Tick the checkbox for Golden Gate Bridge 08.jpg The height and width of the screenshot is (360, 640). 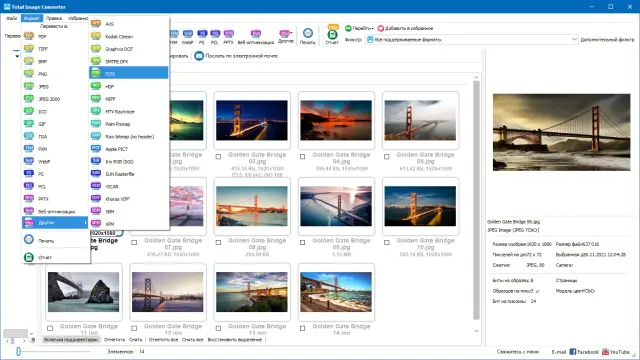(x=218, y=242)
